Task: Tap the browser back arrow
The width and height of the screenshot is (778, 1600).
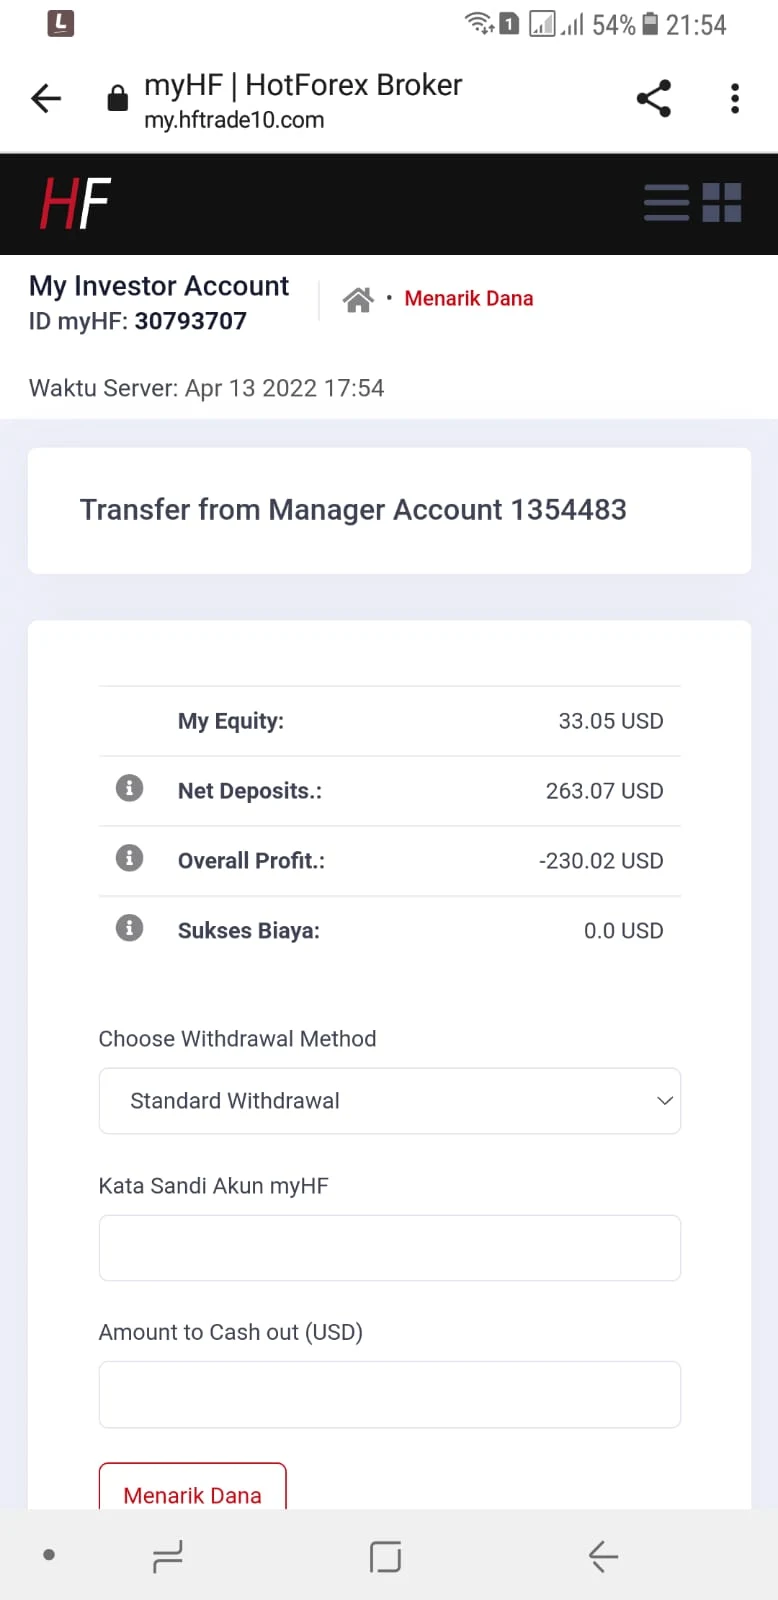Action: click(x=46, y=98)
